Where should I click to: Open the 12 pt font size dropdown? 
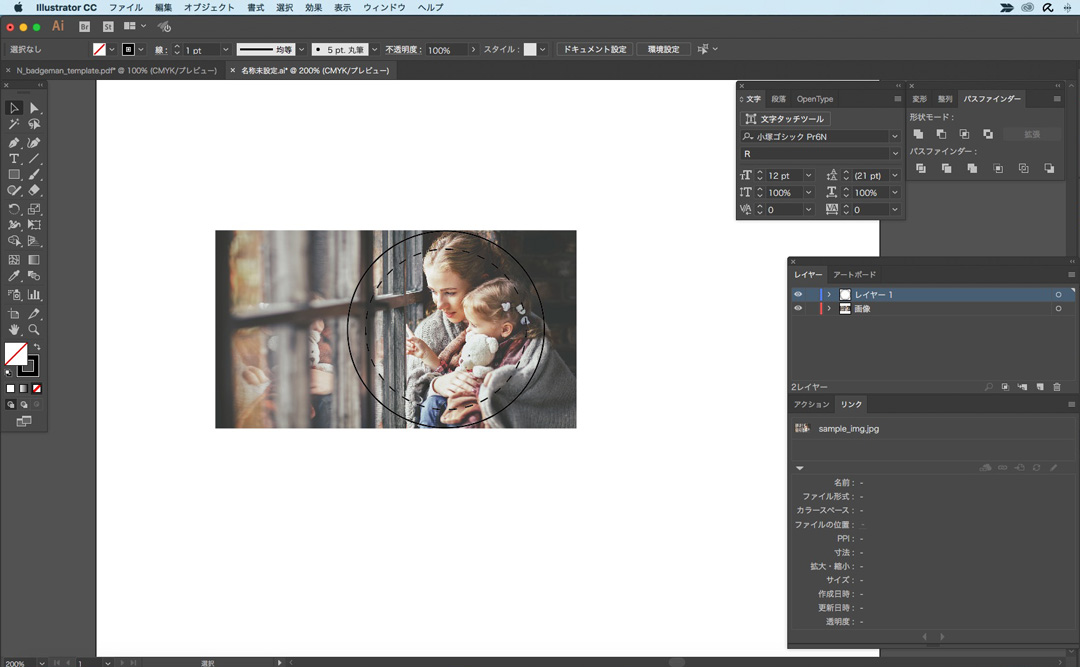[808, 176]
